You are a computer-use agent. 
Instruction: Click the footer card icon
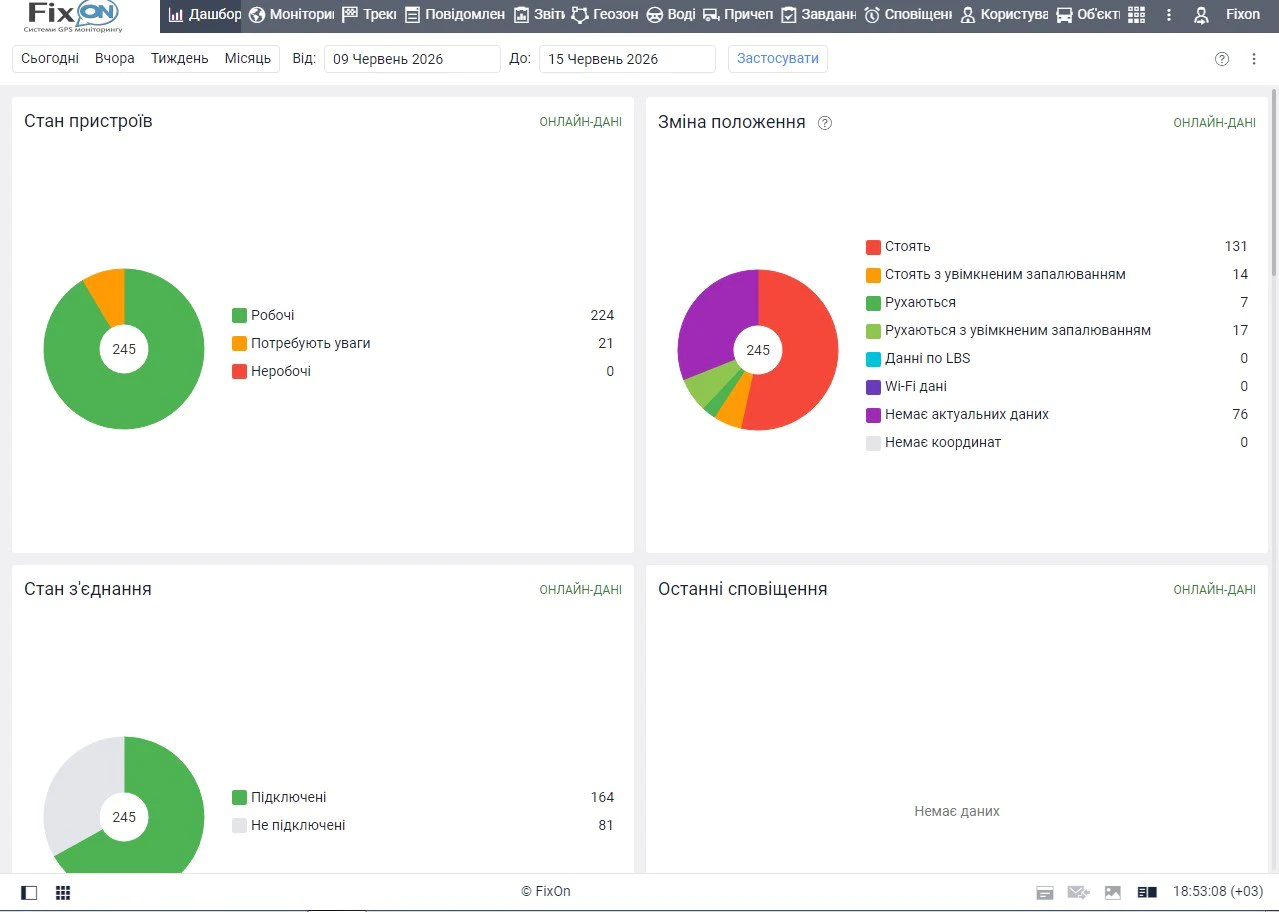pos(1045,892)
